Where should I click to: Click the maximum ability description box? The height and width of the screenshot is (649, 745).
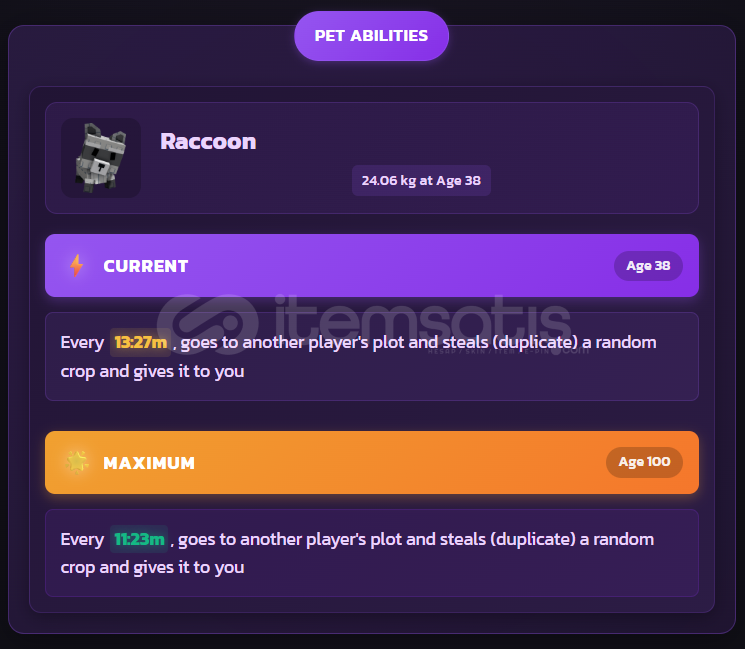(372, 553)
